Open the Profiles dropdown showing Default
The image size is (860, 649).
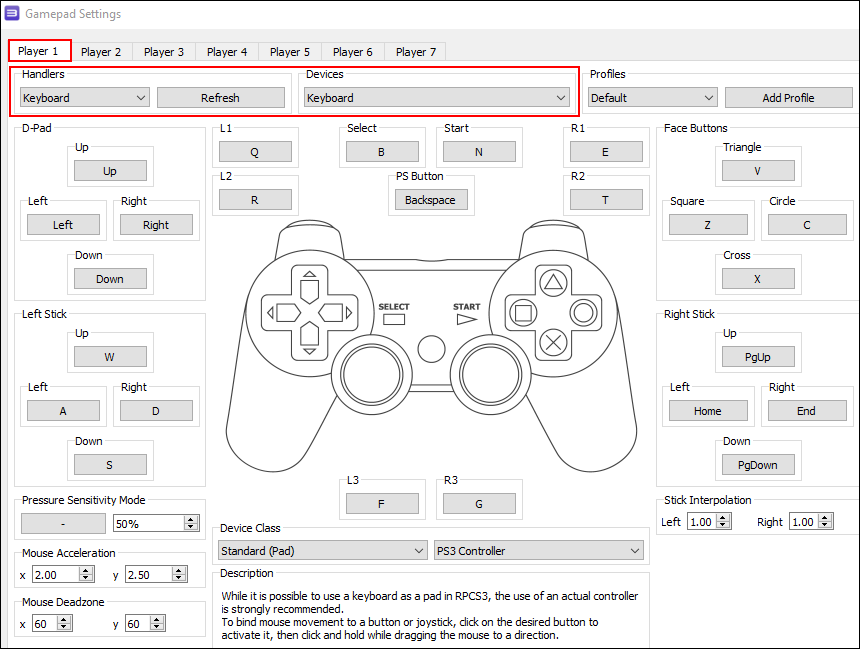pos(653,98)
